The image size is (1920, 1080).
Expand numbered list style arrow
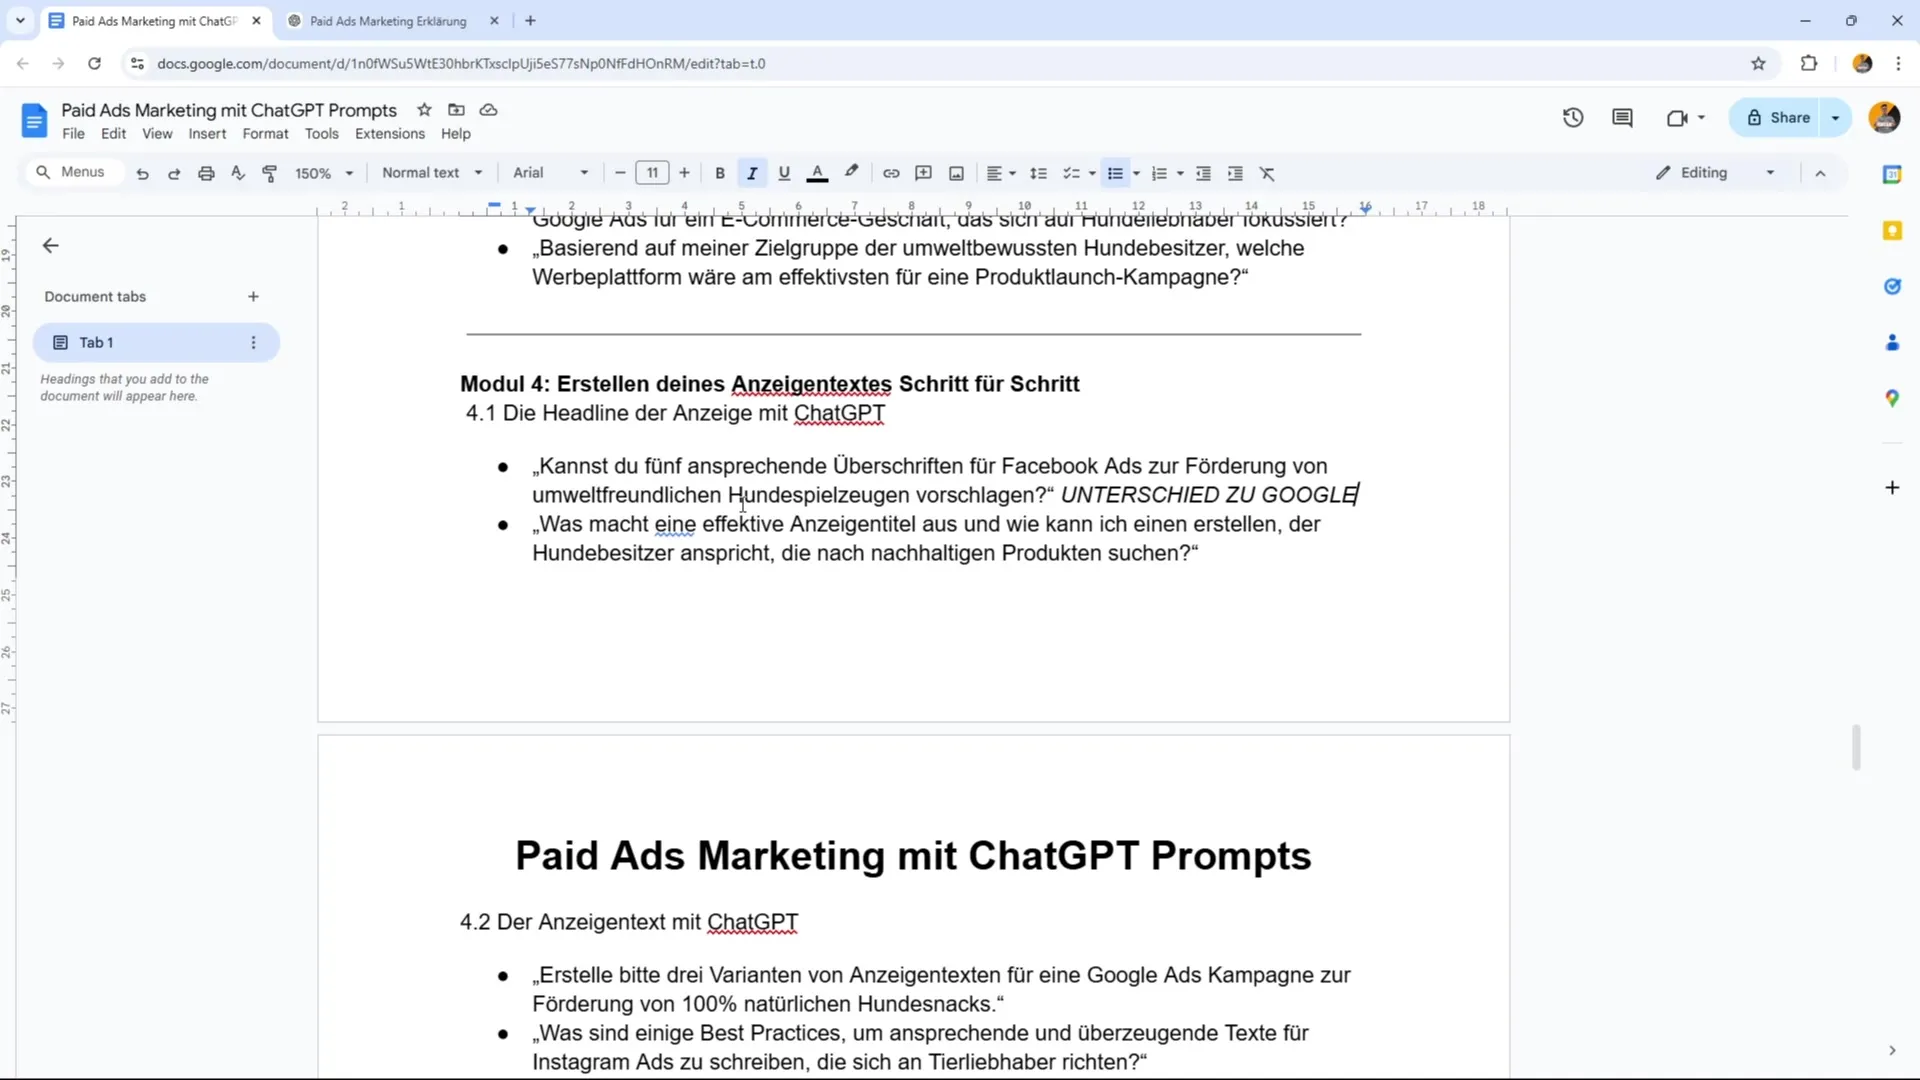[x=1181, y=173]
